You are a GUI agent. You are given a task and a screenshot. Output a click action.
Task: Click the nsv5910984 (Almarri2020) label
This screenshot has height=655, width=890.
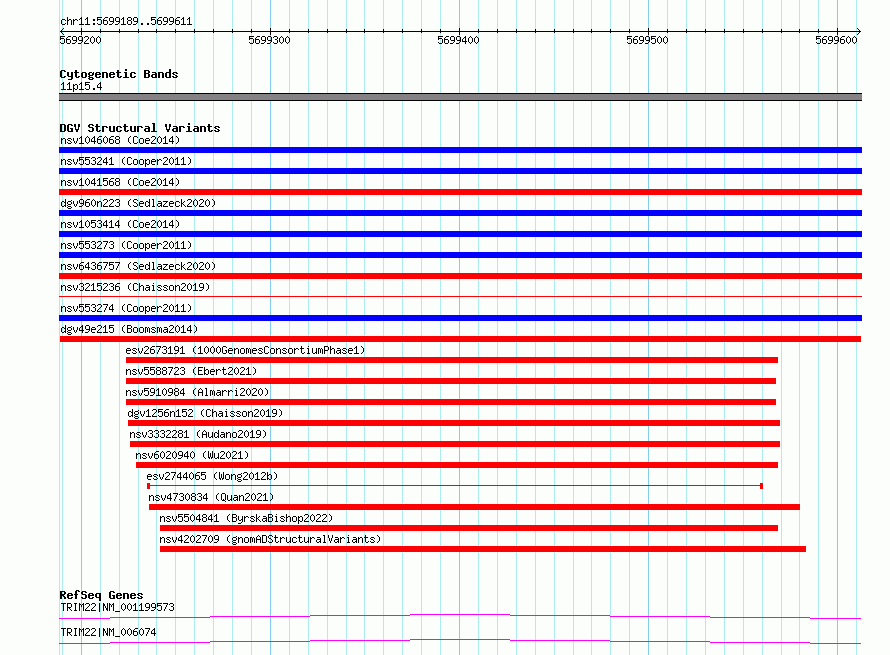(197, 392)
